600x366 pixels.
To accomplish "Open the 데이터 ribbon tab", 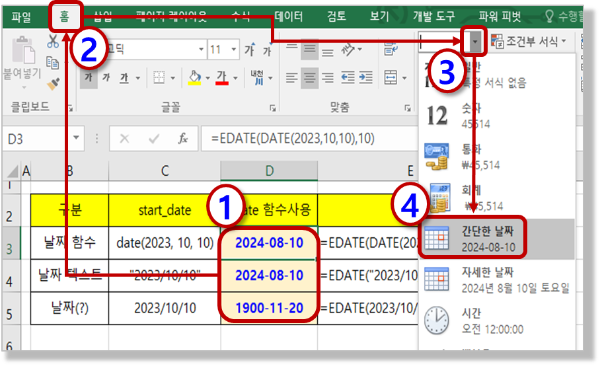I will coord(289,16).
